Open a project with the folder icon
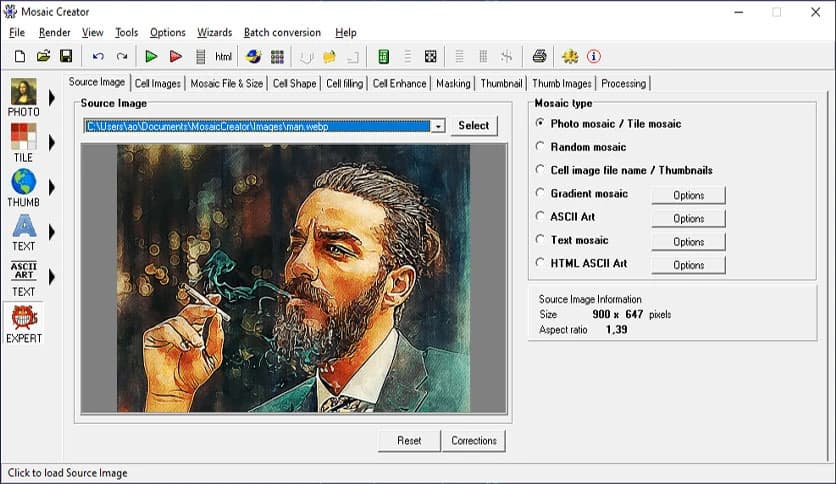The width and height of the screenshot is (836, 484). point(43,56)
